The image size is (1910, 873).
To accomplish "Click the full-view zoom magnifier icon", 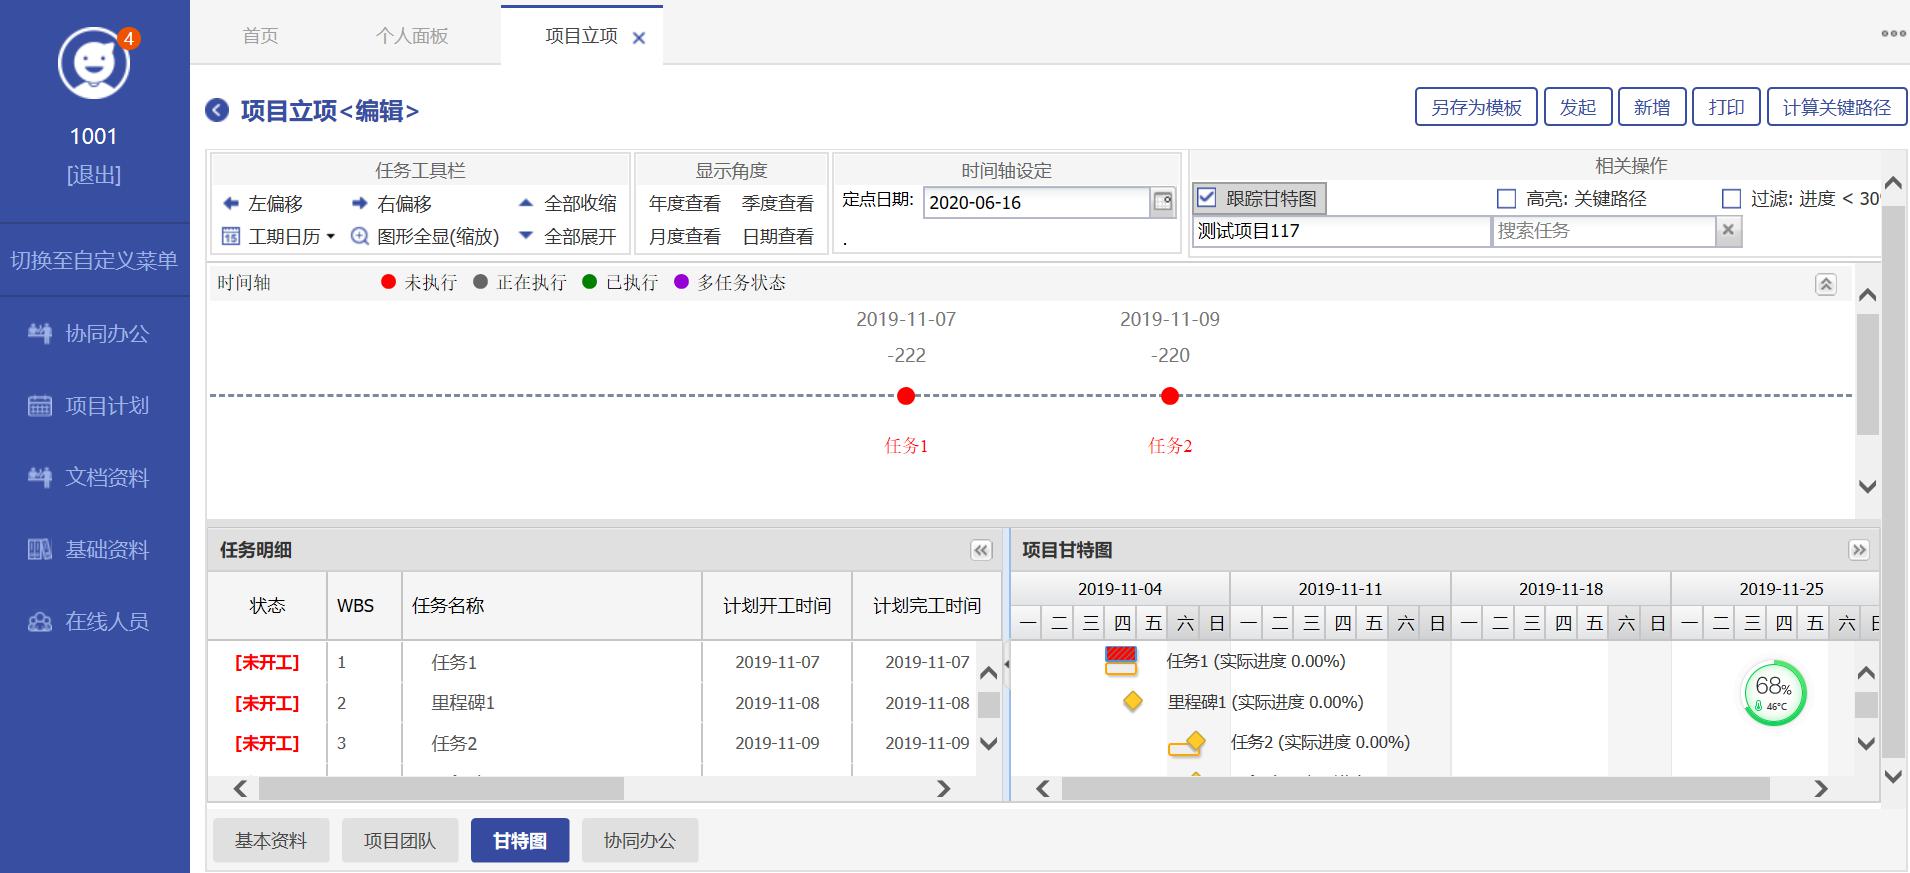I will (x=360, y=236).
